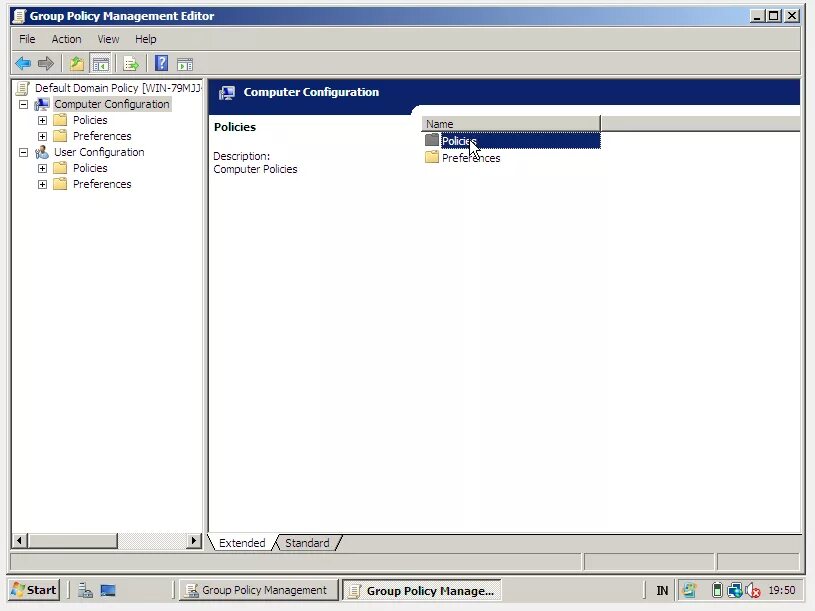Click right arrow of tree horizontal scrollbar
This screenshot has width=815, height=611.
(194, 540)
